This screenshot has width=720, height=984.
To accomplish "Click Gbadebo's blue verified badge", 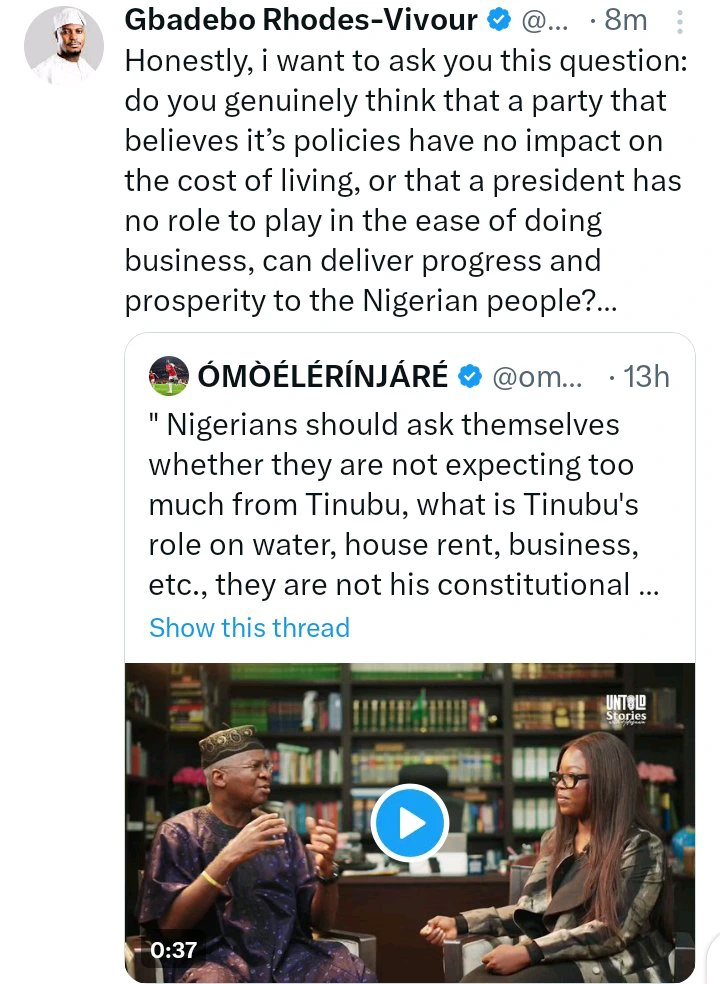I will pos(499,21).
